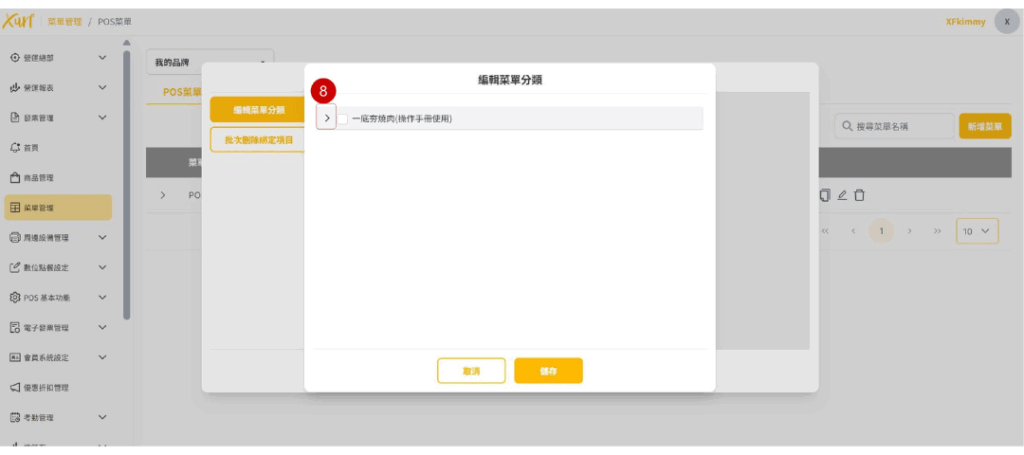This screenshot has height=455, width=1024.
Task: Click the 搜尋菜單名稱 search field
Action: tap(893, 126)
